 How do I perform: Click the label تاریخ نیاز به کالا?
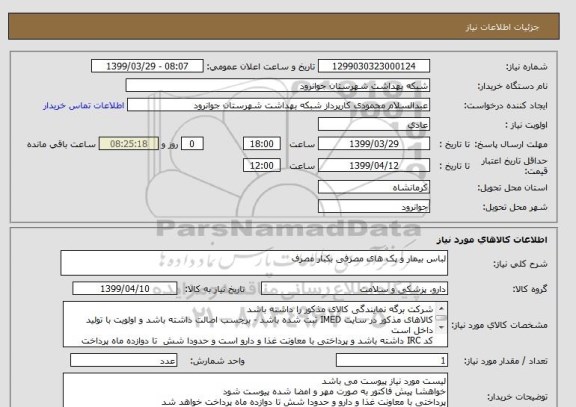click(x=215, y=289)
